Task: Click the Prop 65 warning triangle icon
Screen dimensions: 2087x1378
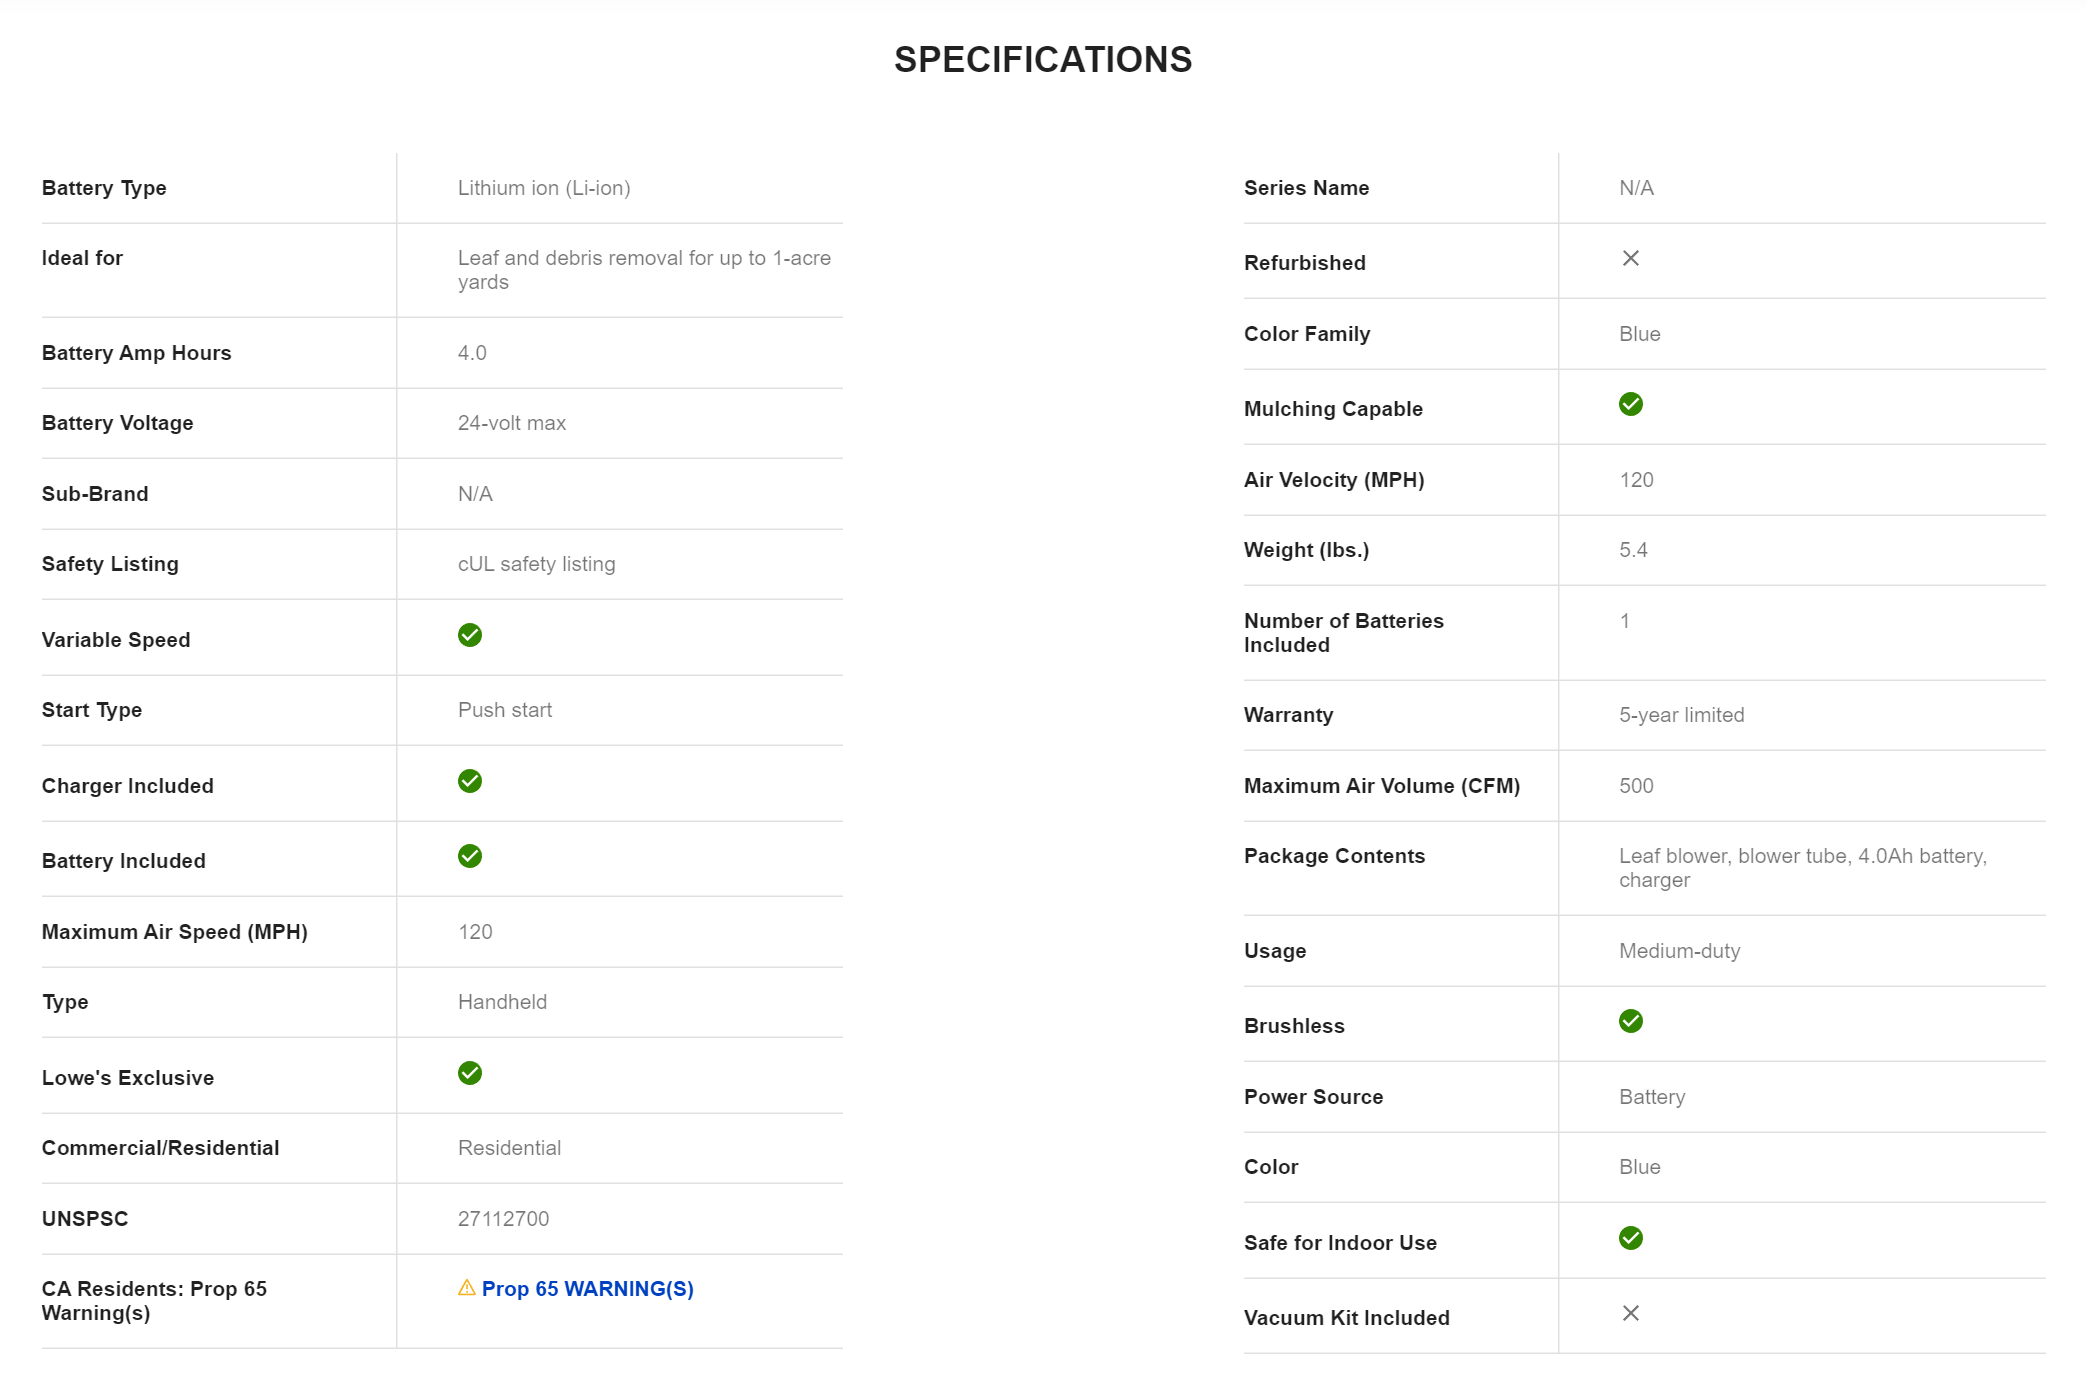Action: pyautogui.click(x=467, y=1288)
